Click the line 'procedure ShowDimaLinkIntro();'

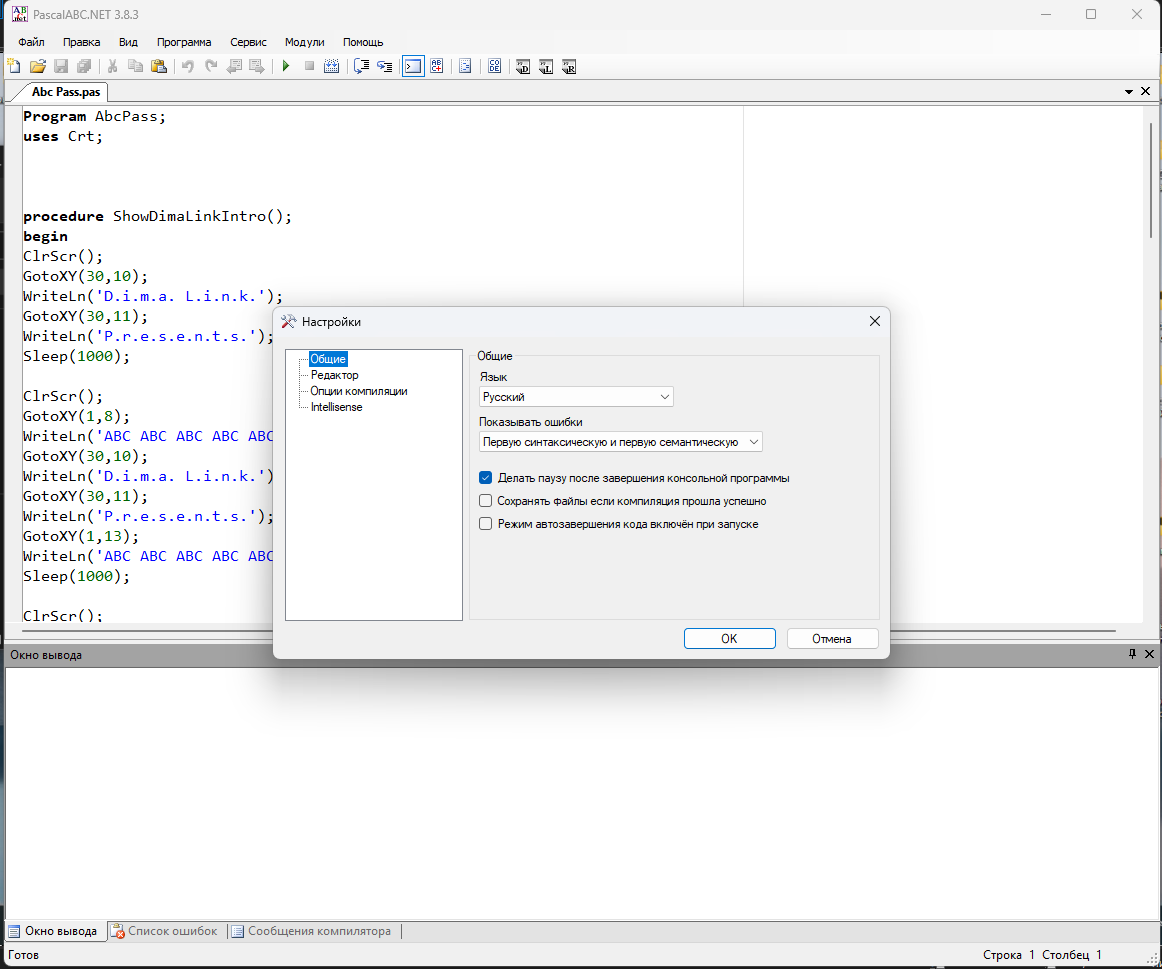[158, 216]
